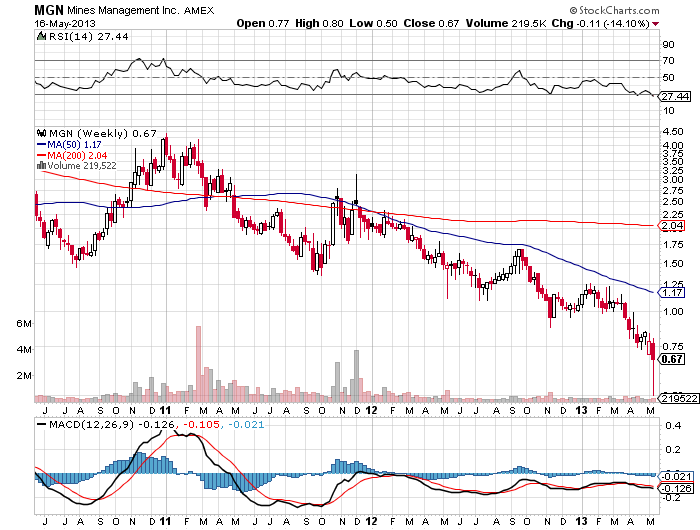Click the 6M volume scale label
Viewport: 700px width, 530px height.
coord(24,323)
